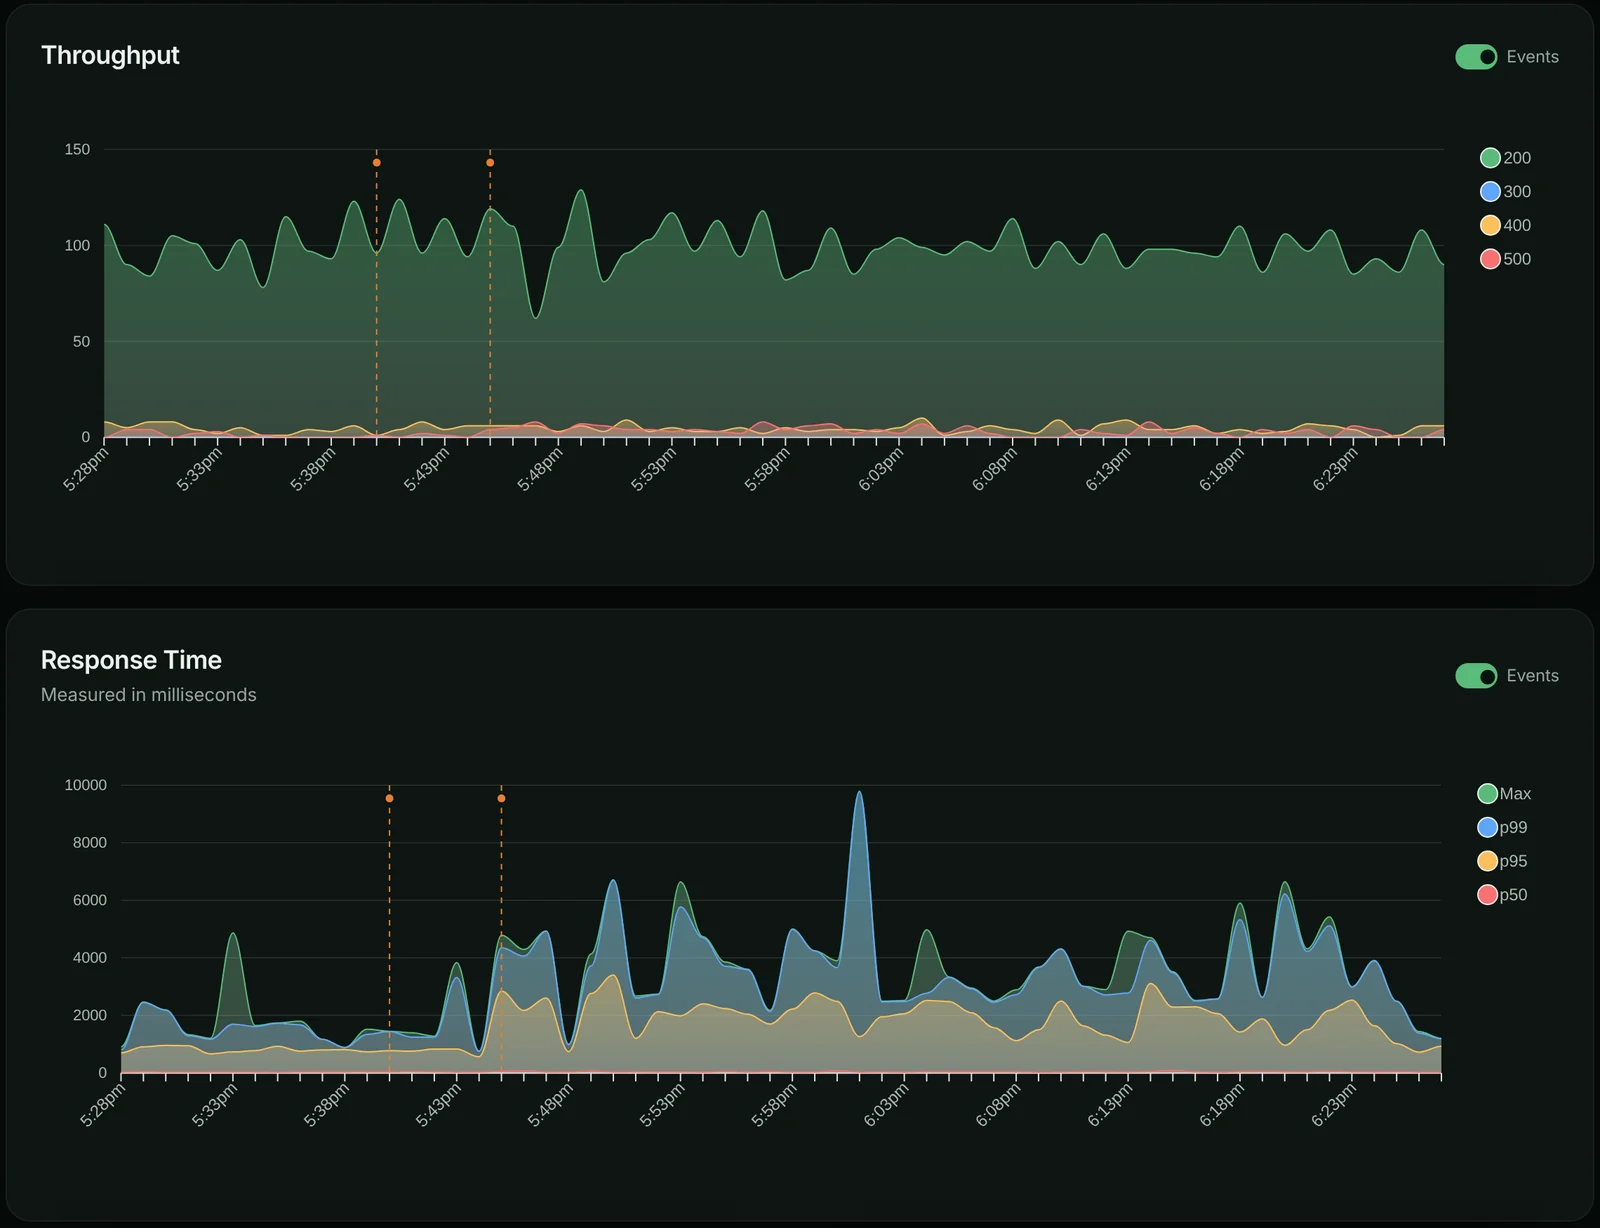Screen dimensions: 1600x1228
Task: Select first orange event marker in Response Time chart
Action: pyautogui.click(x=389, y=798)
